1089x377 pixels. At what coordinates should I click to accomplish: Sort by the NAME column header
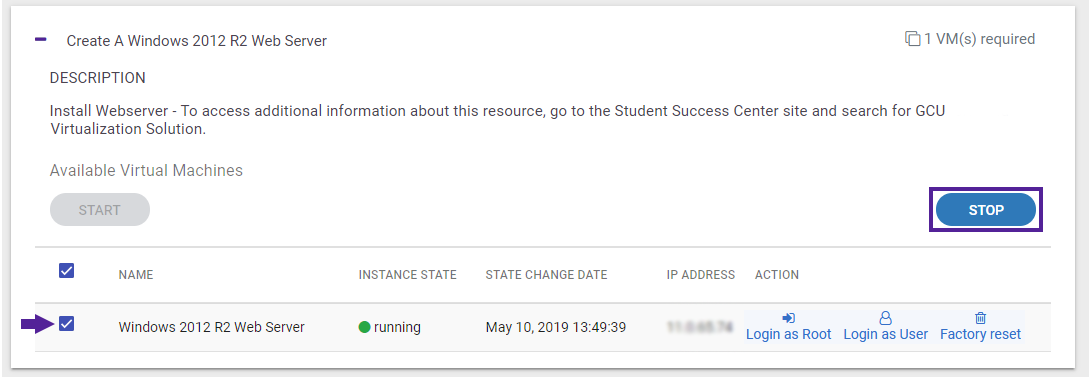136,275
